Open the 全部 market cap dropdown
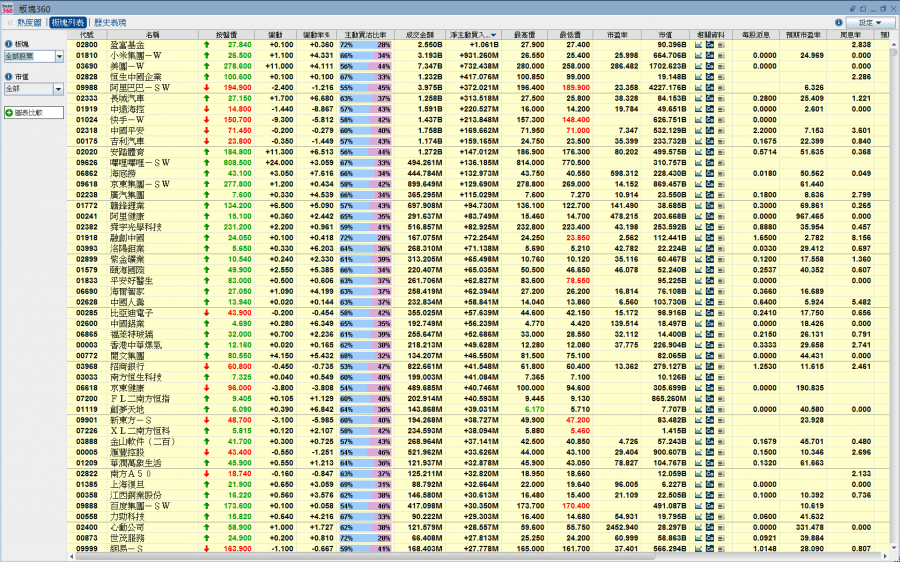900x562 pixels. (59, 89)
